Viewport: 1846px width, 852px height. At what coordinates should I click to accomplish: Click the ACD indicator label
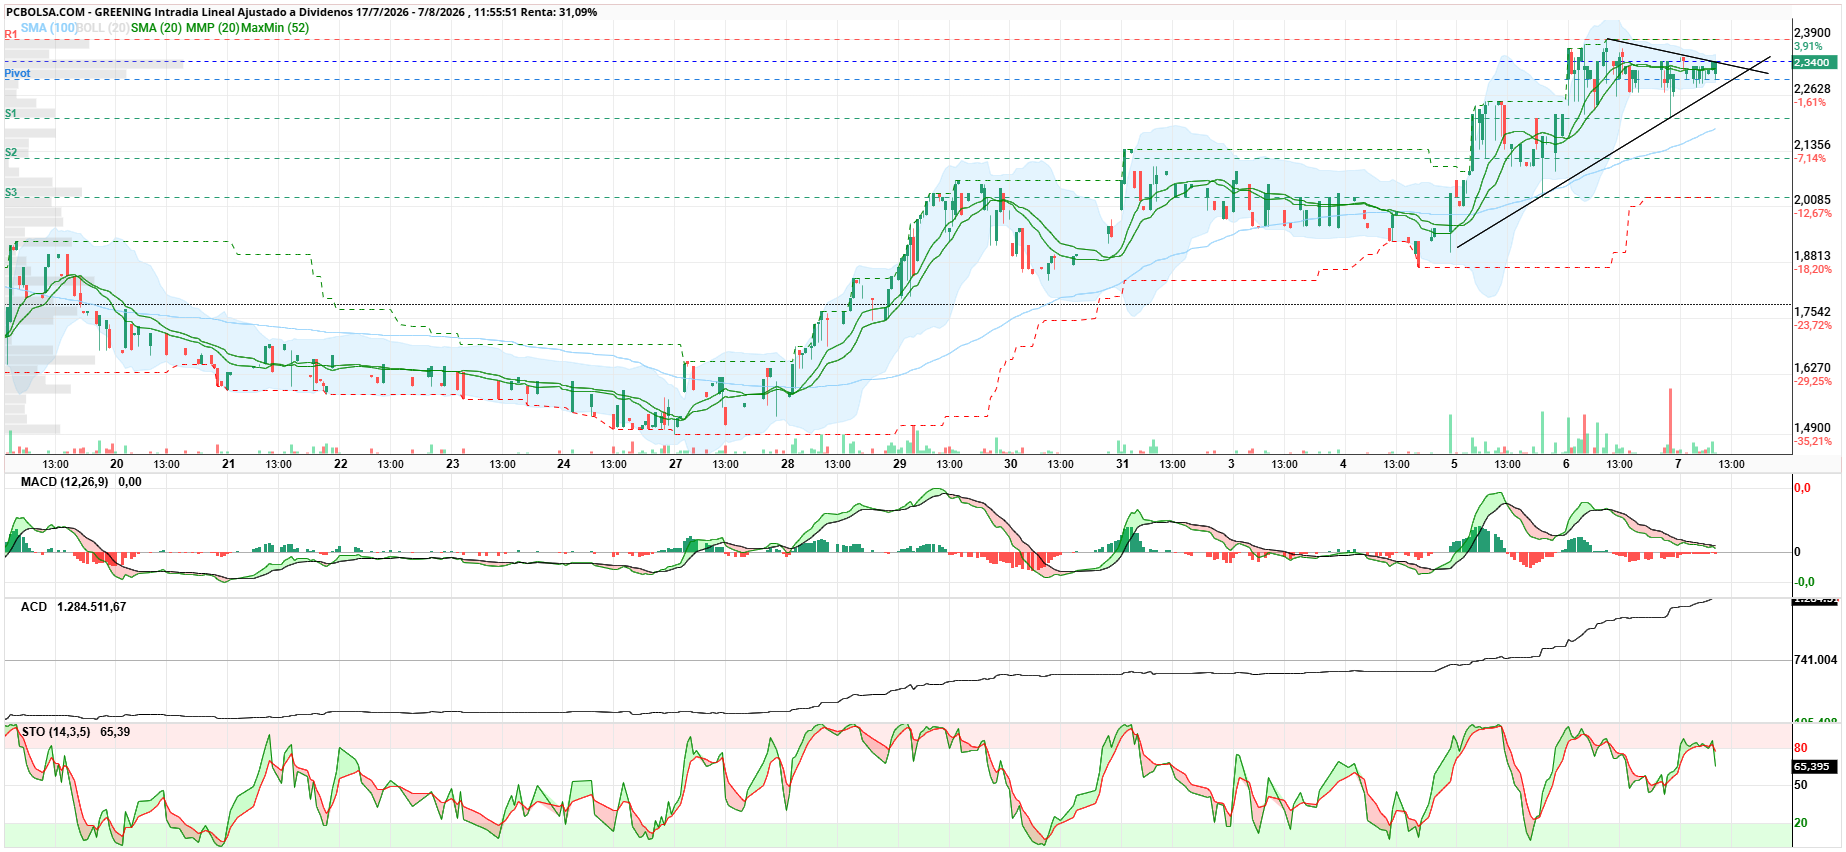tap(34, 607)
